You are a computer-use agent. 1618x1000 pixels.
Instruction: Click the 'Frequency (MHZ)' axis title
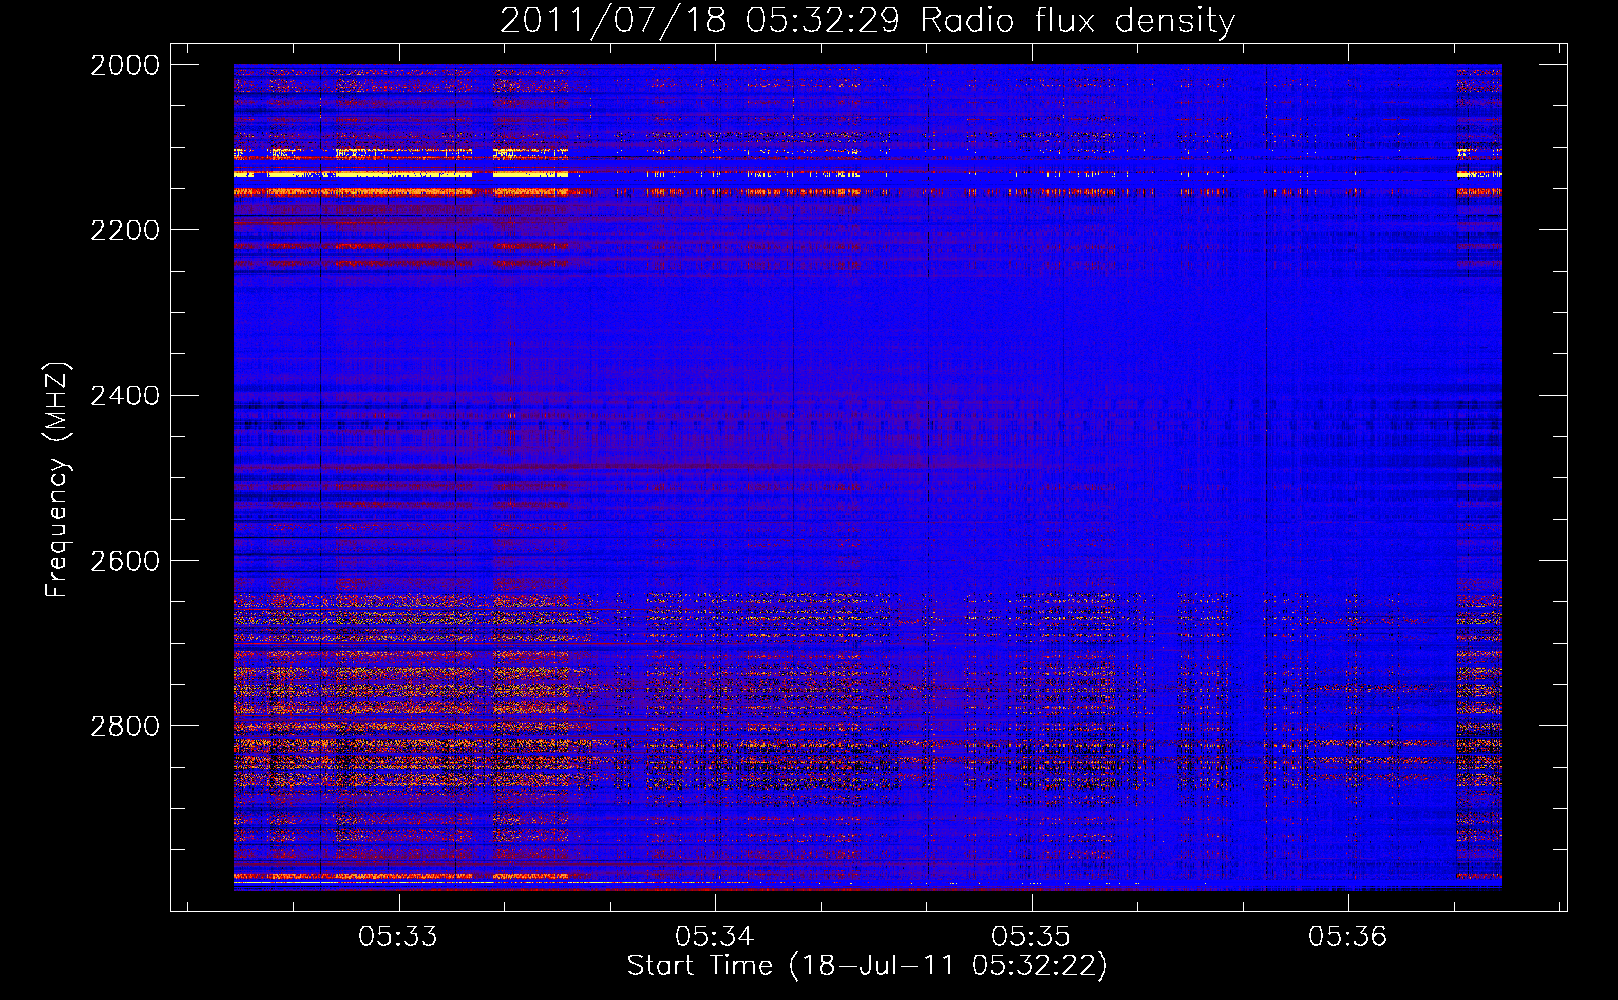(x=58, y=480)
